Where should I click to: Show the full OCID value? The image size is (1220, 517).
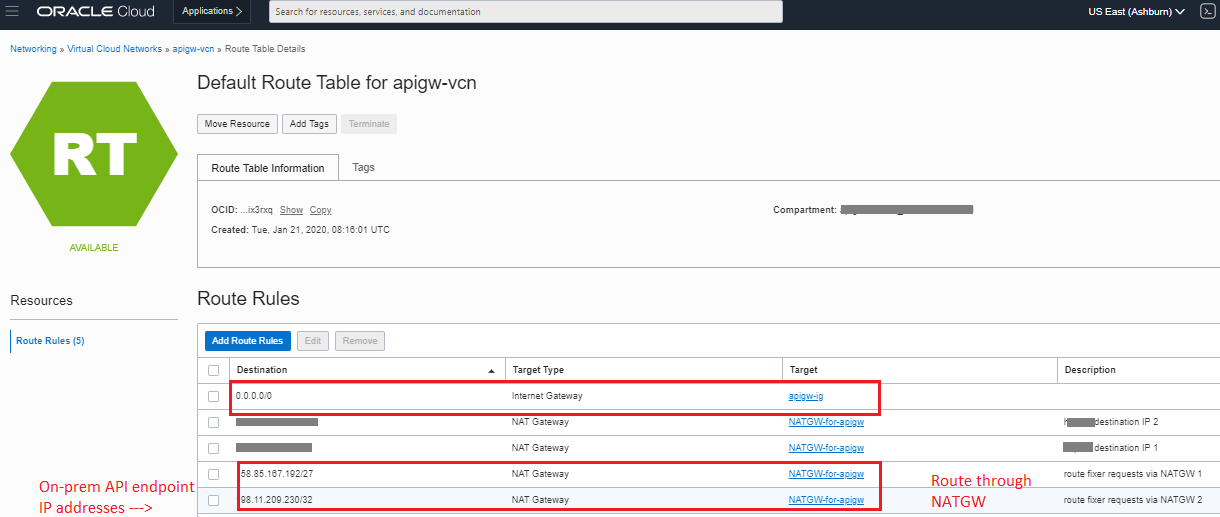coord(291,210)
